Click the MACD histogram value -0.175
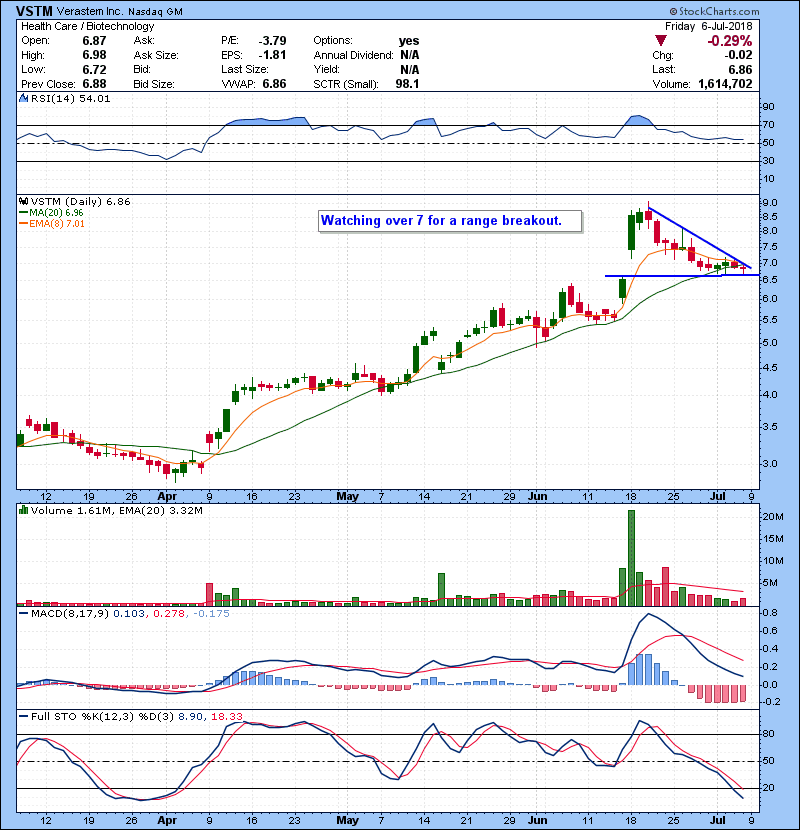The height and width of the screenshot is (830, 800). [x=211, y=614]
